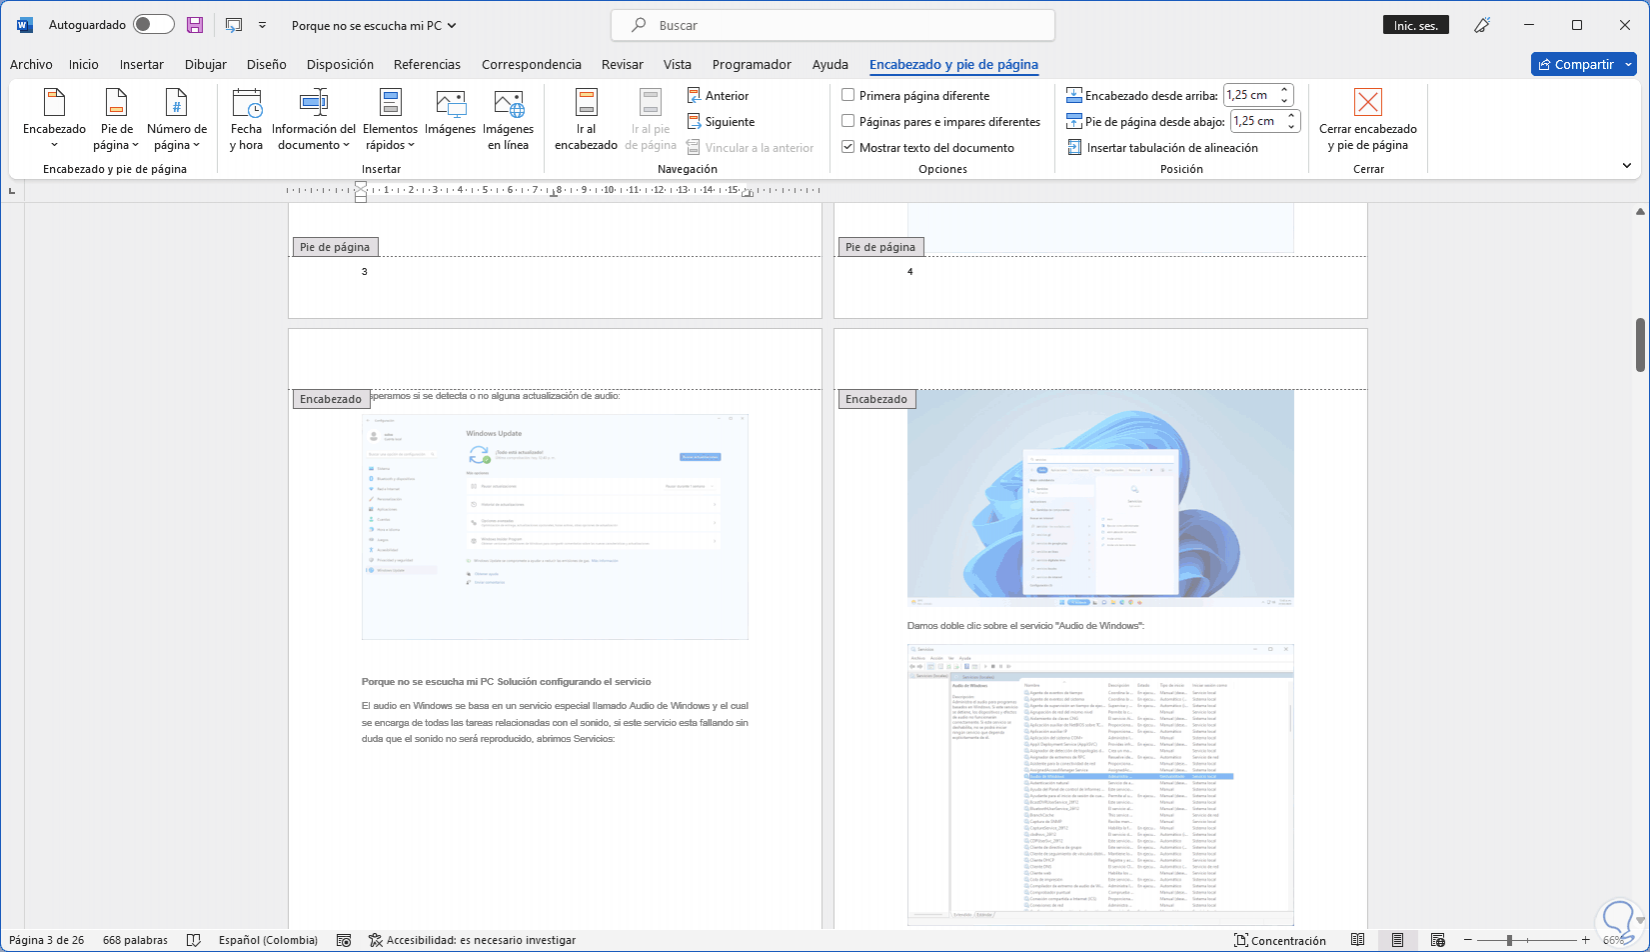
Task: Zoom out with the minus button
Action: click(1469, 940)
